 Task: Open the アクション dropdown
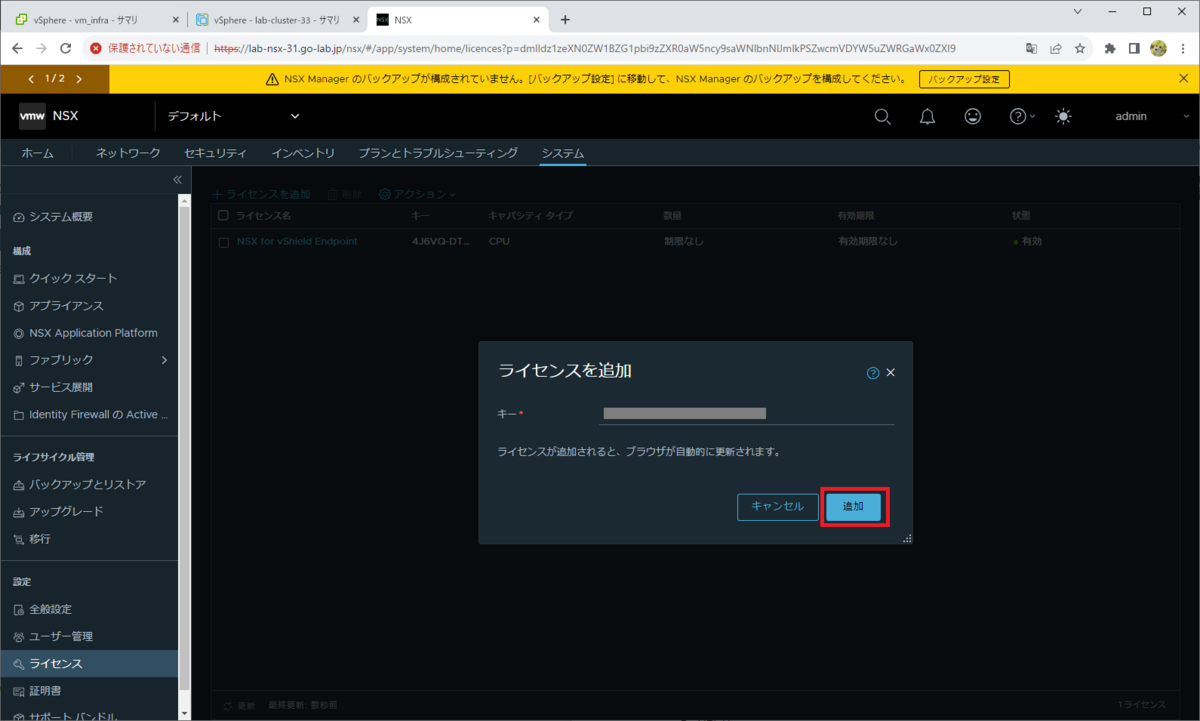click(417, 194)
